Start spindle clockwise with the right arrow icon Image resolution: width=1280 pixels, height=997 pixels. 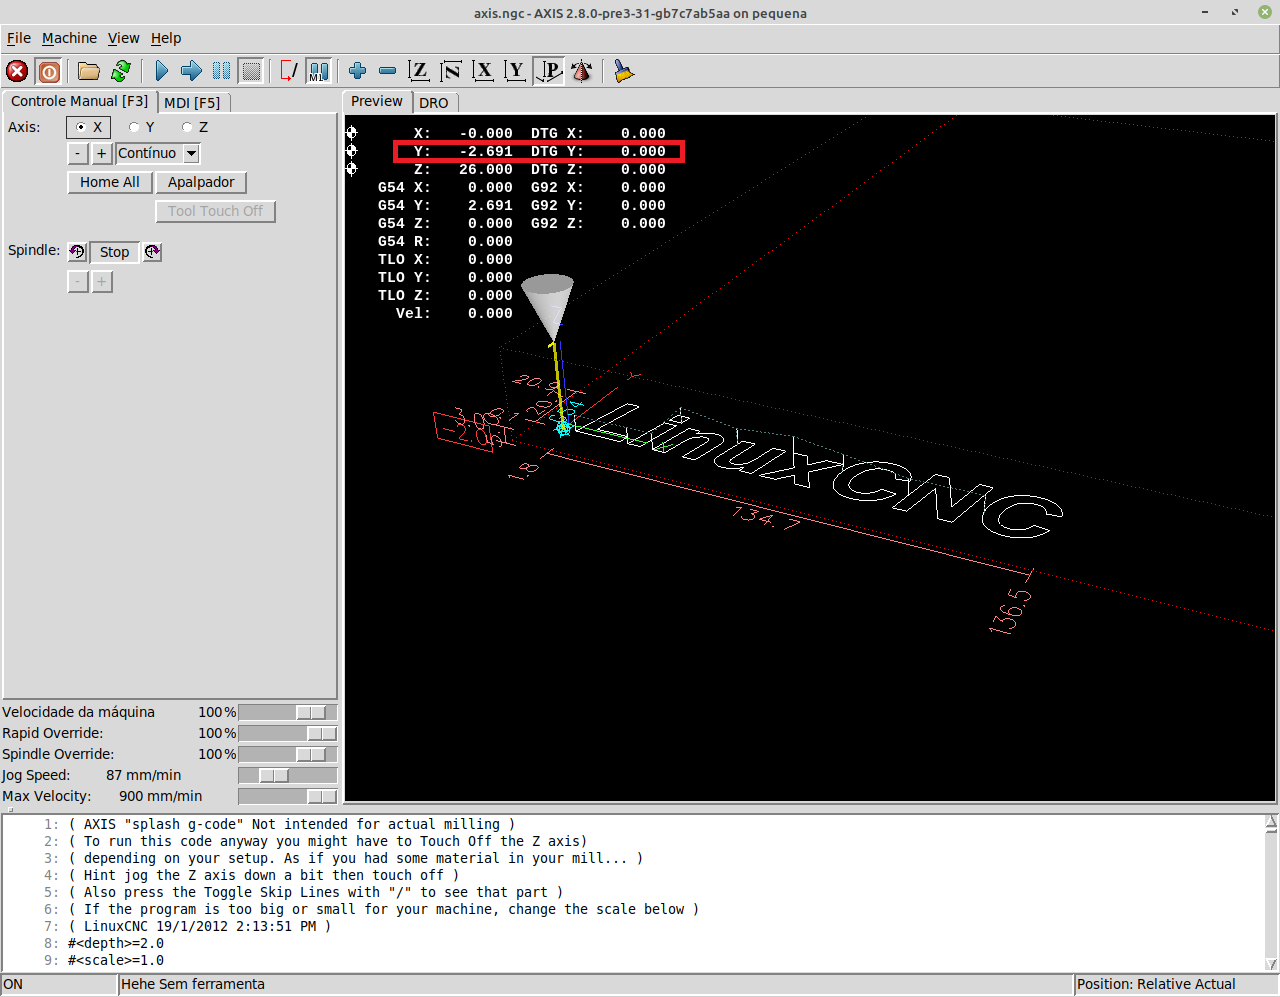pyautogui.click(x=152, y=252)
